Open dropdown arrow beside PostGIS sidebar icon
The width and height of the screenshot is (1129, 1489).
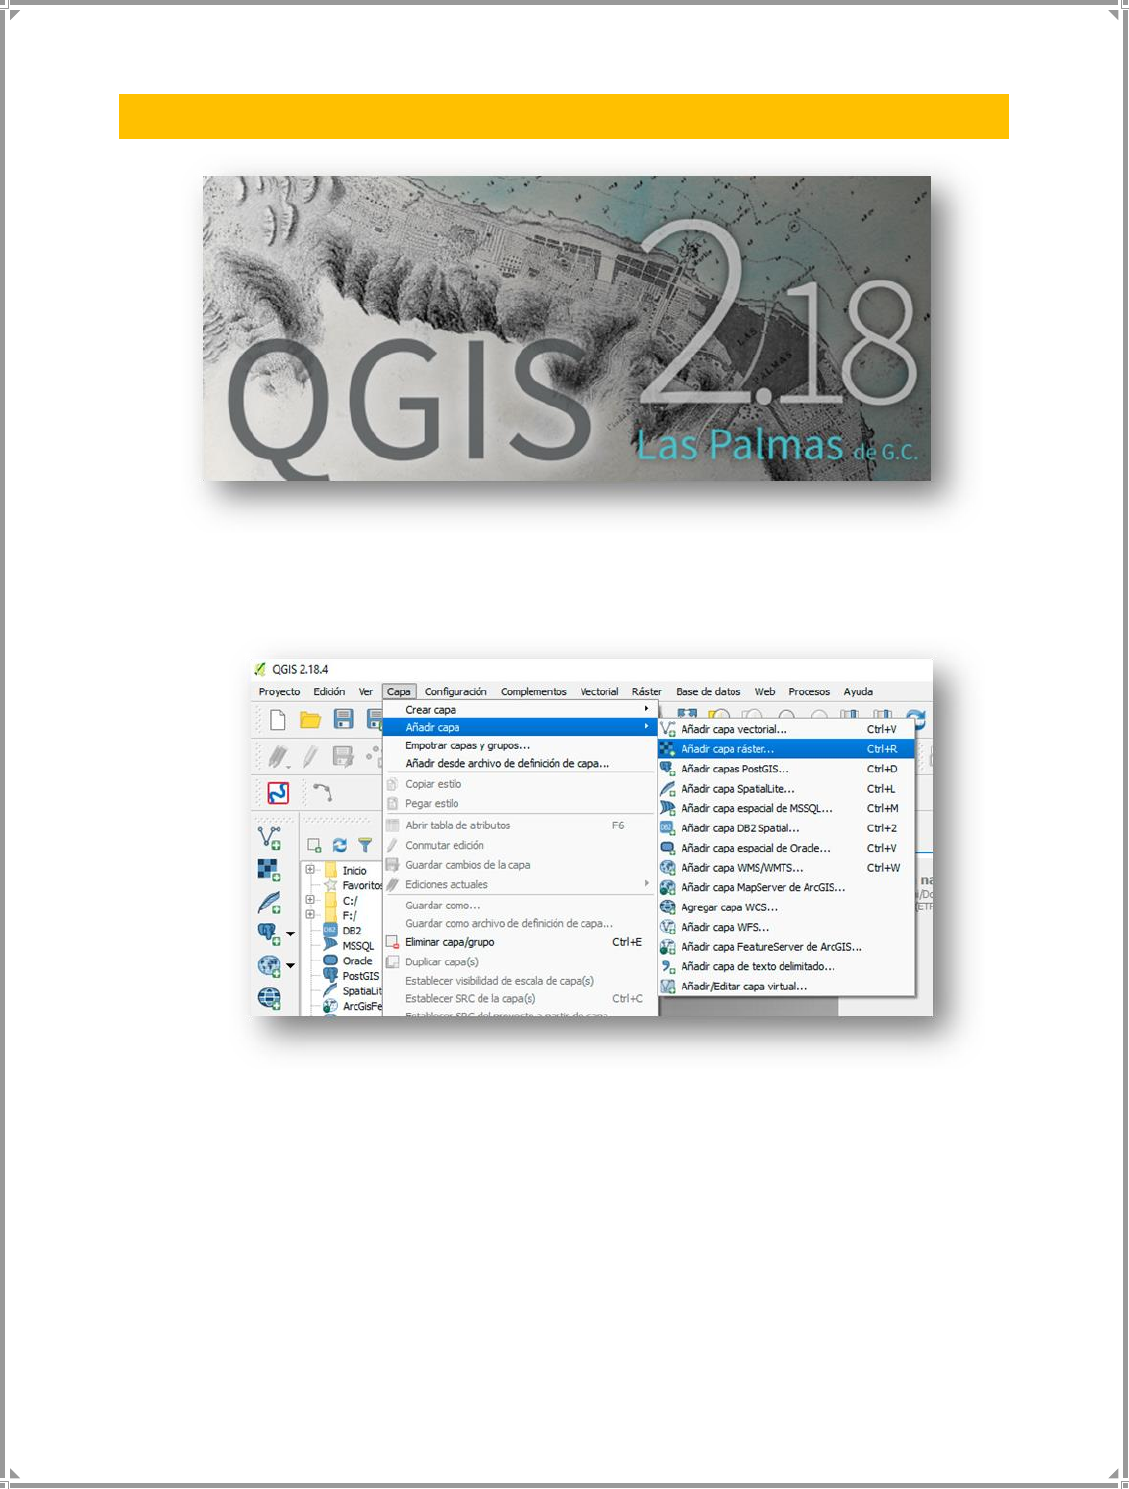pos(291,934)
